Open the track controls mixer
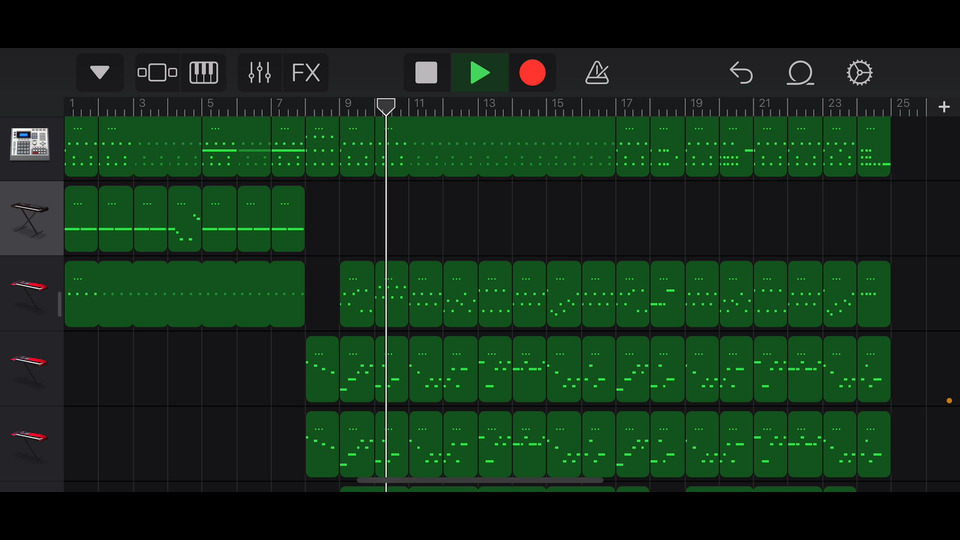This screenshot has height=540, width=960. pyautogui.click(x=260, y=73)
